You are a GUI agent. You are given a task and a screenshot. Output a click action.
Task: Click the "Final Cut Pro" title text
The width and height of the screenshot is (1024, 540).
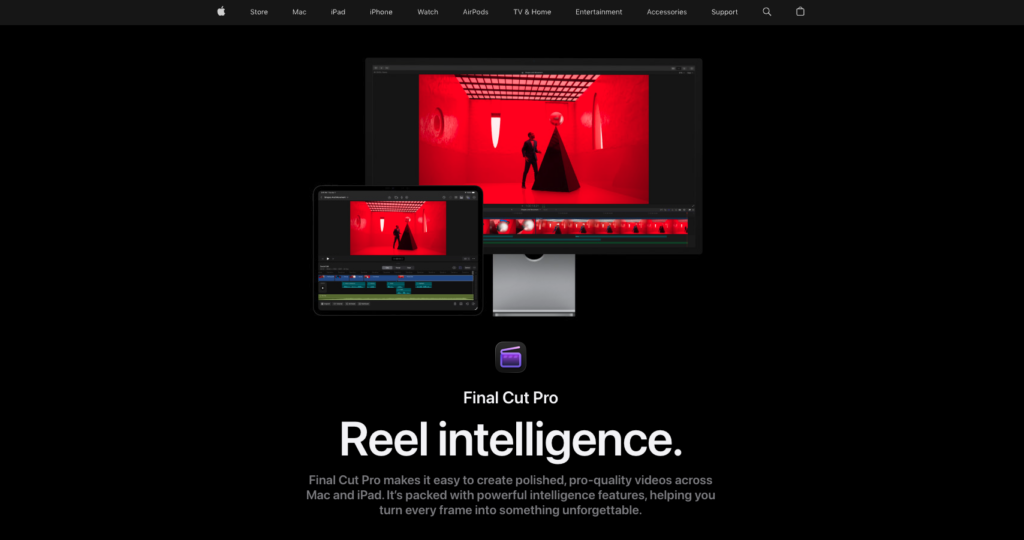pyautogui.click(x=510, y=398)
